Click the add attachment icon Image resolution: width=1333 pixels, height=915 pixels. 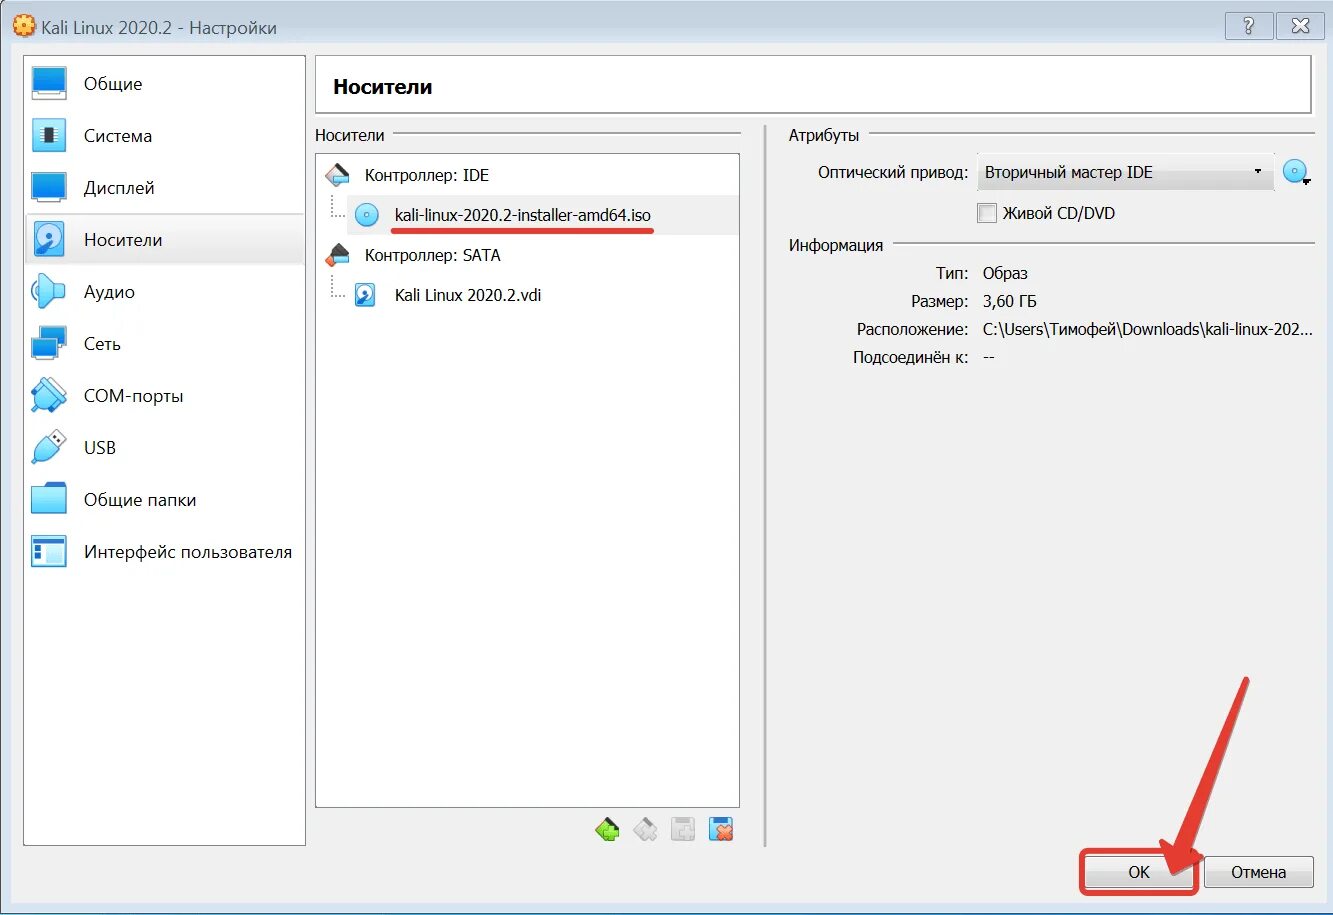[x=683, y=829]
